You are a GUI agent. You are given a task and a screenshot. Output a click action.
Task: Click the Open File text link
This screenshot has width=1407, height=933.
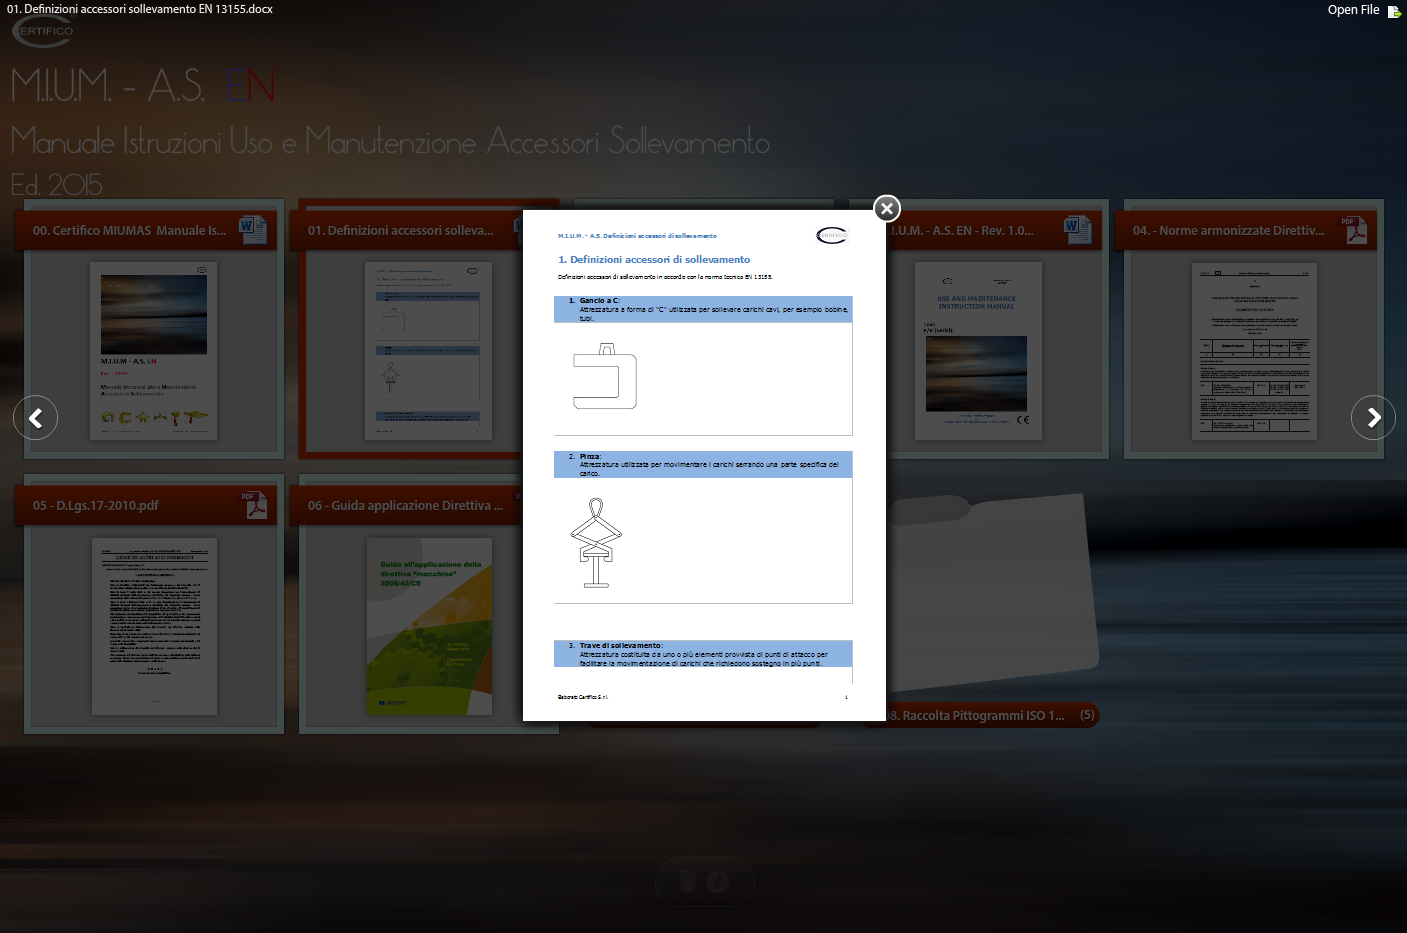click(x=1352, y=10)
